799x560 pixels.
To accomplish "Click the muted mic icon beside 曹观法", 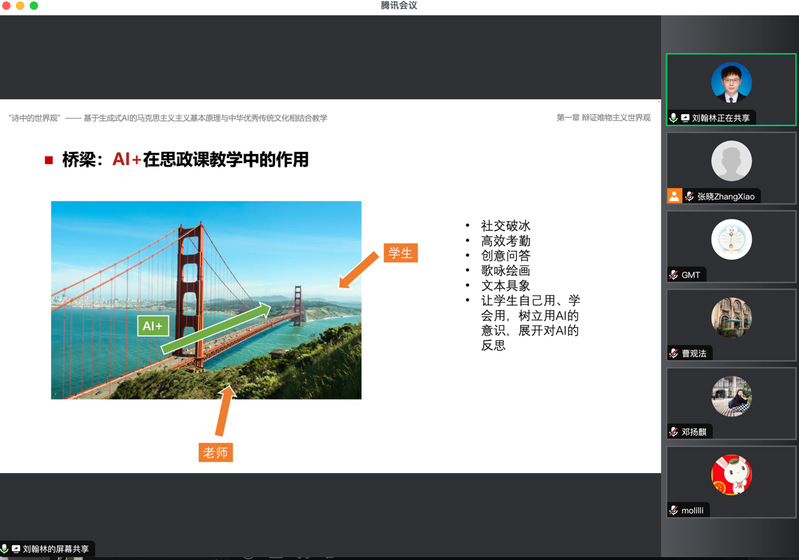I will click(674, 353).
